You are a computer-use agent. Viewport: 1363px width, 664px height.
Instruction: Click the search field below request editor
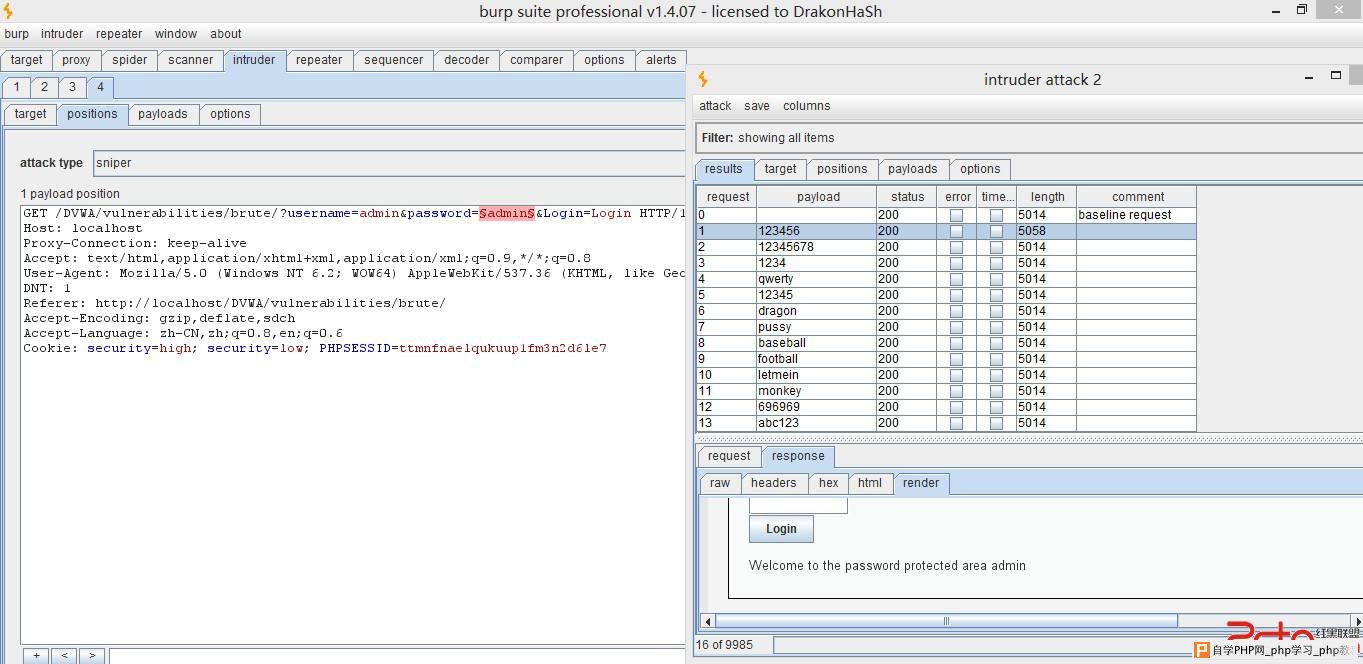pyautogui.click(x=398, y=656)
